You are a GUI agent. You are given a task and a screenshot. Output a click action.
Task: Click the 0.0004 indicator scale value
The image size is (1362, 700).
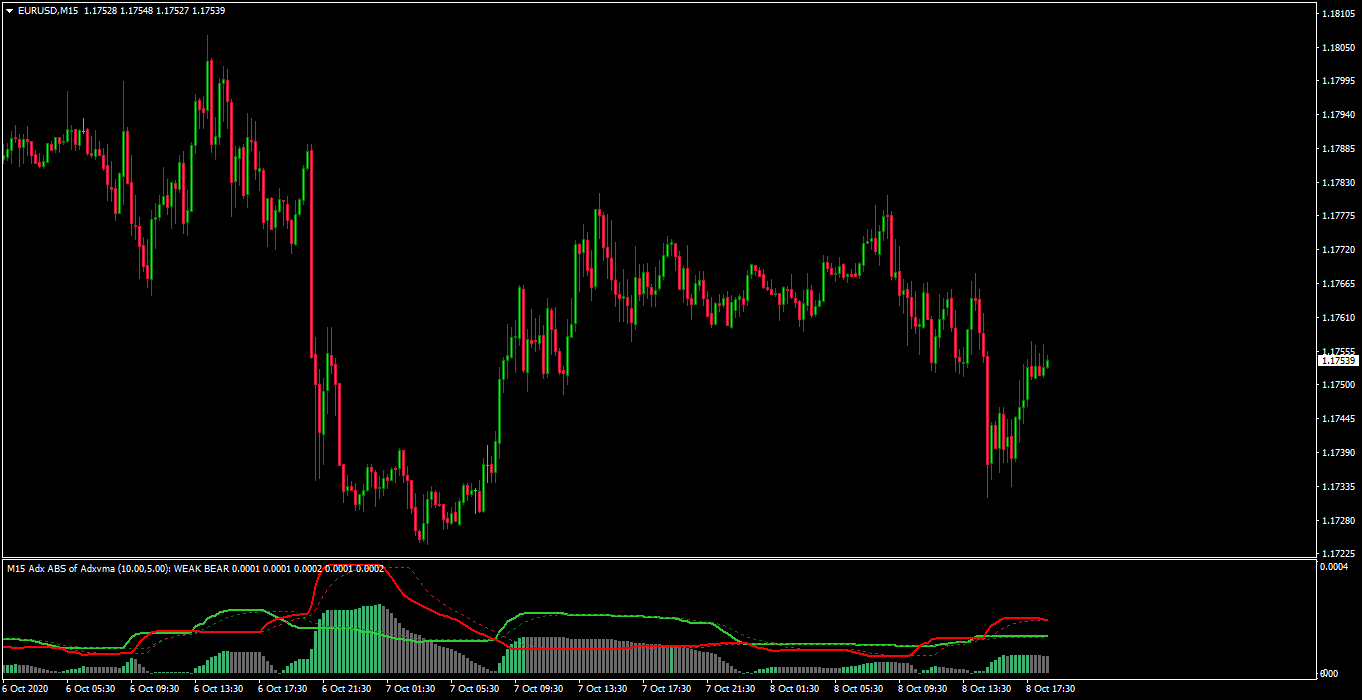click(1333, 567)
